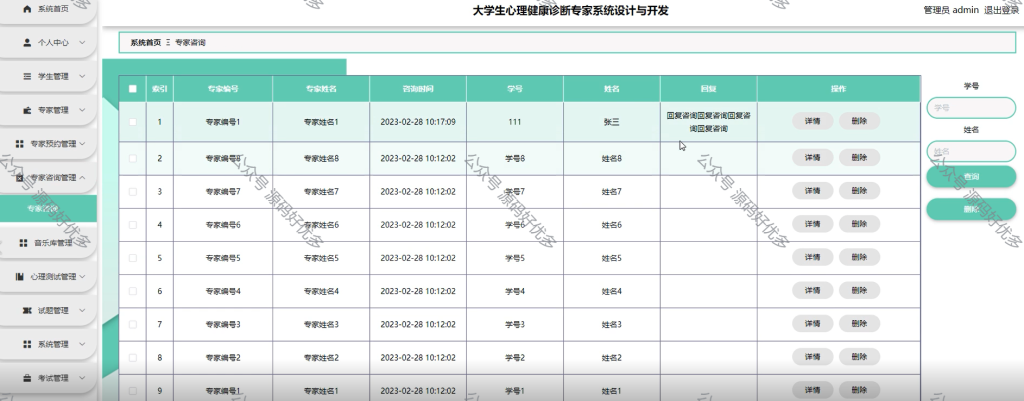Check the checkbox for row 4
This screenshot has height=401, width=1024.
coord(133,225)
